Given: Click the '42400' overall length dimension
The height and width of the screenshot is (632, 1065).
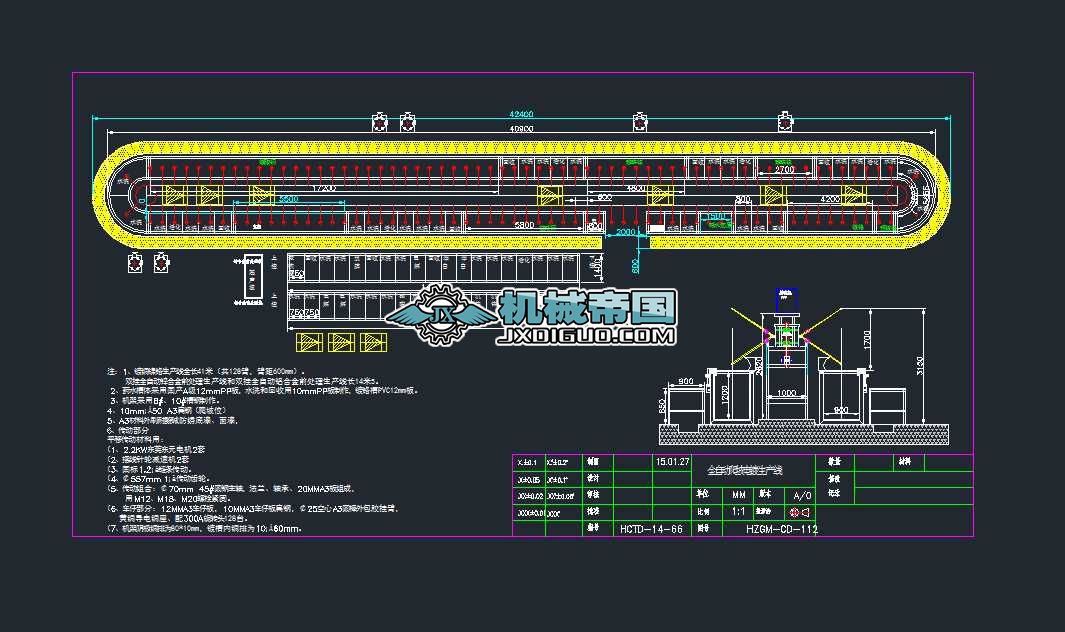Looking at the screenshot, I should click(x=521, y=114).
